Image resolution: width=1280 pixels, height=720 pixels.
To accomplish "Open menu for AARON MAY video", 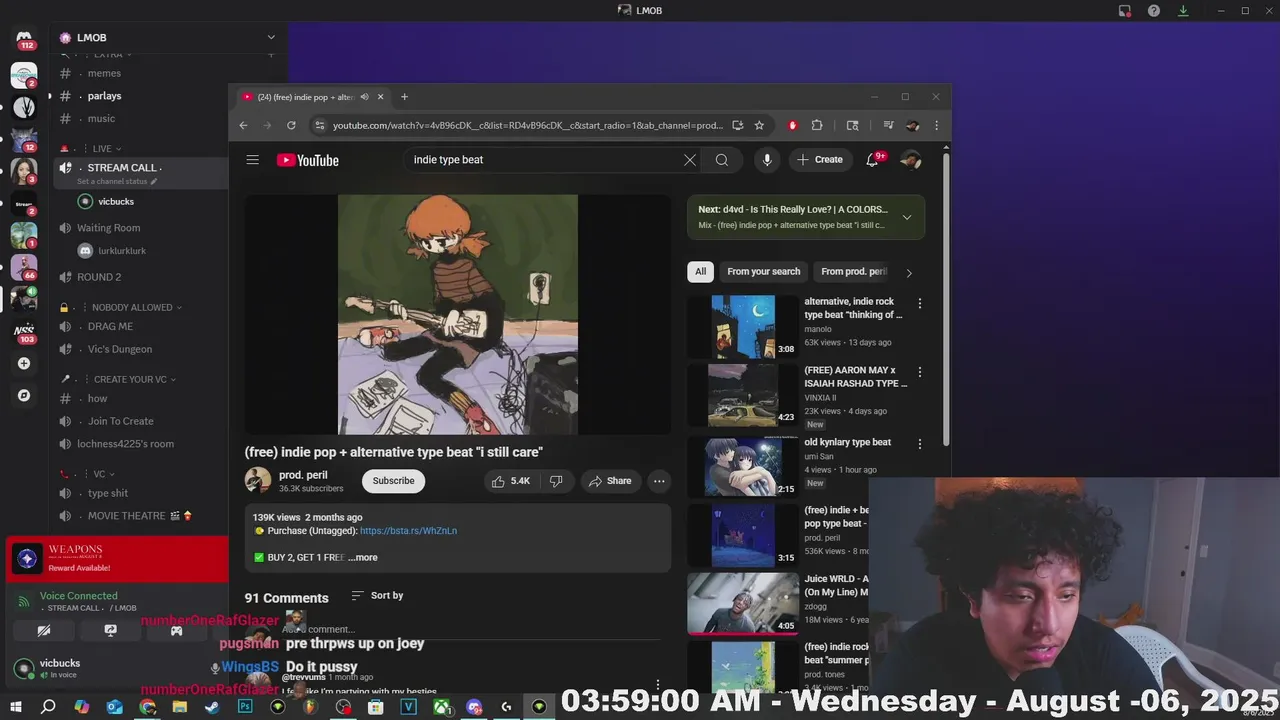I will click(x=920, y=372).
